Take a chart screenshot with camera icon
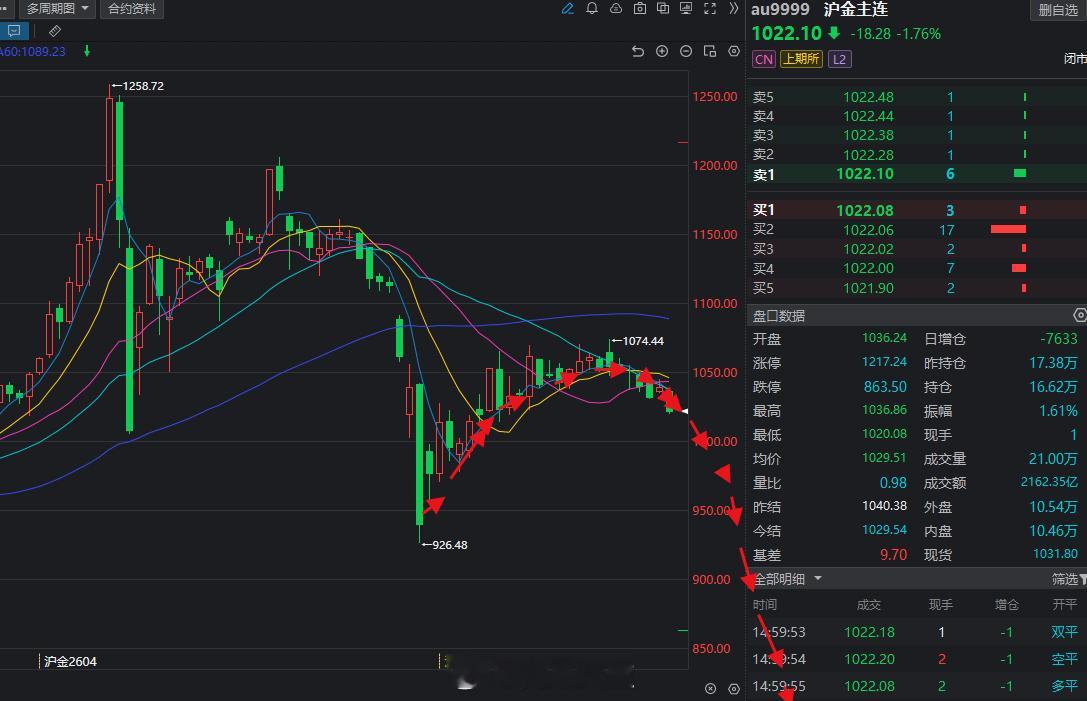The width and height of the screenshot is (1087, 701). [x=640, y=10]
